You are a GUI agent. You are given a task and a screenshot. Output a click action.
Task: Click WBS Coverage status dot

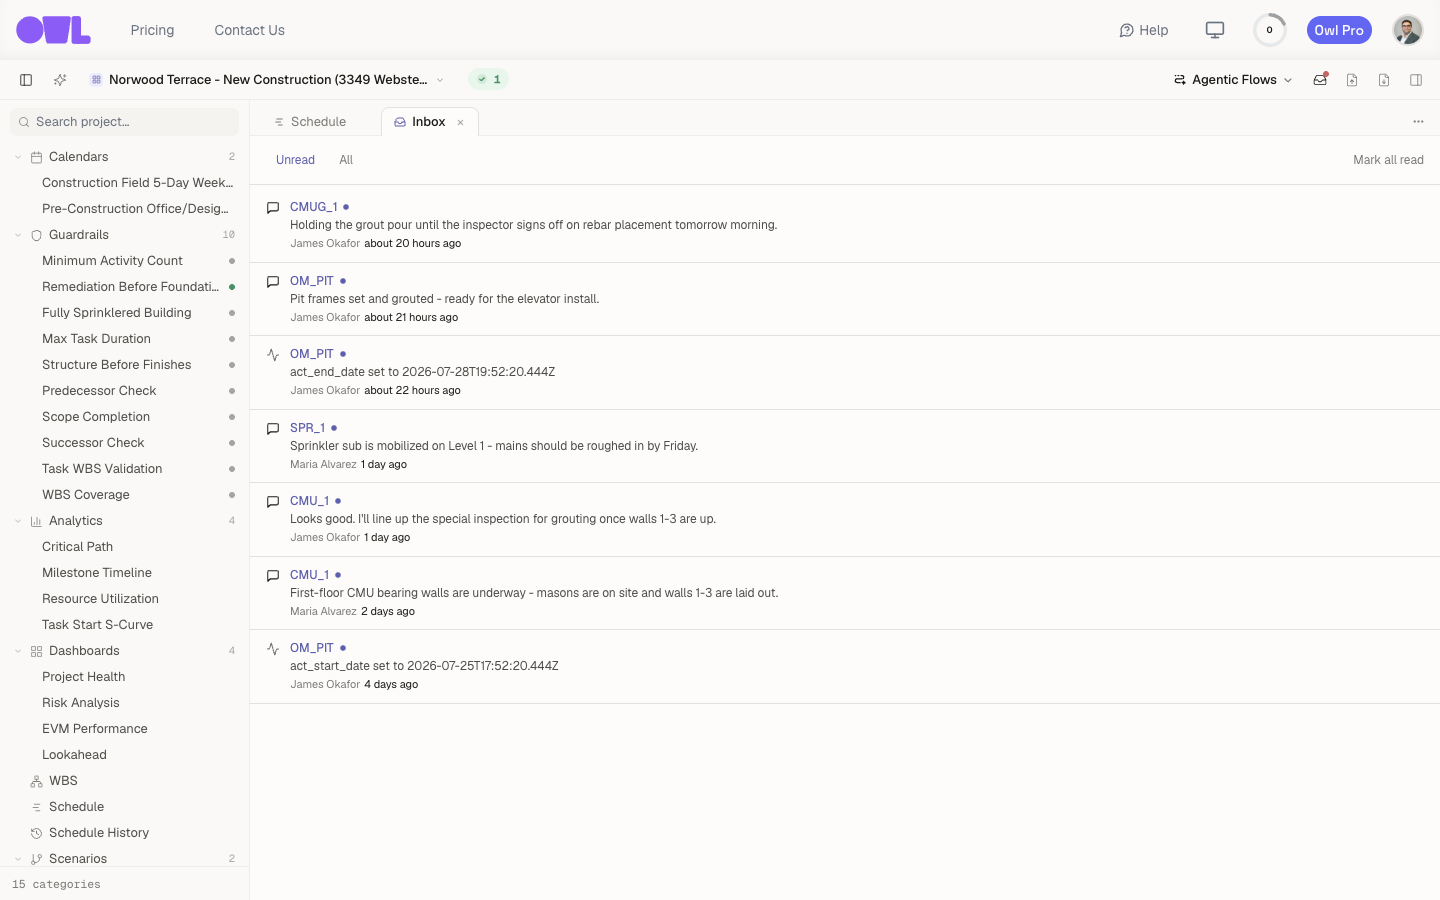(x=232, y=495)
